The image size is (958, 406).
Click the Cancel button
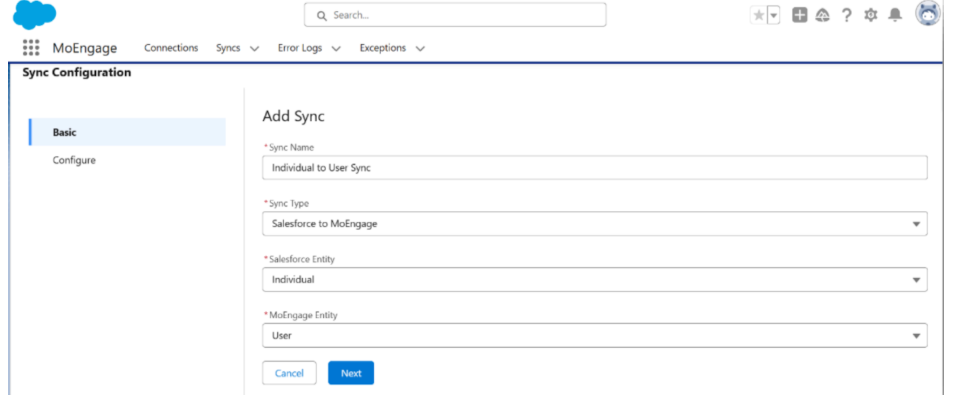[x=289, y=373]
